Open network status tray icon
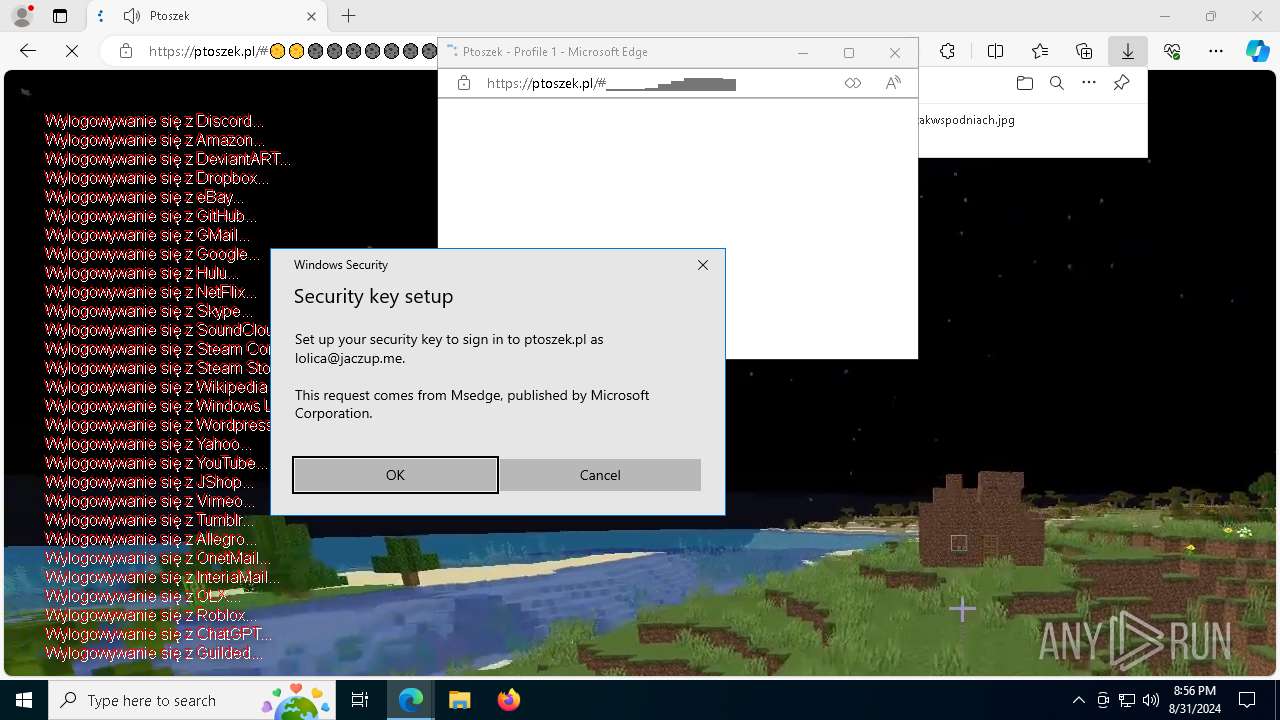The image size is (1280, 720). click(x=1127, y=700)
